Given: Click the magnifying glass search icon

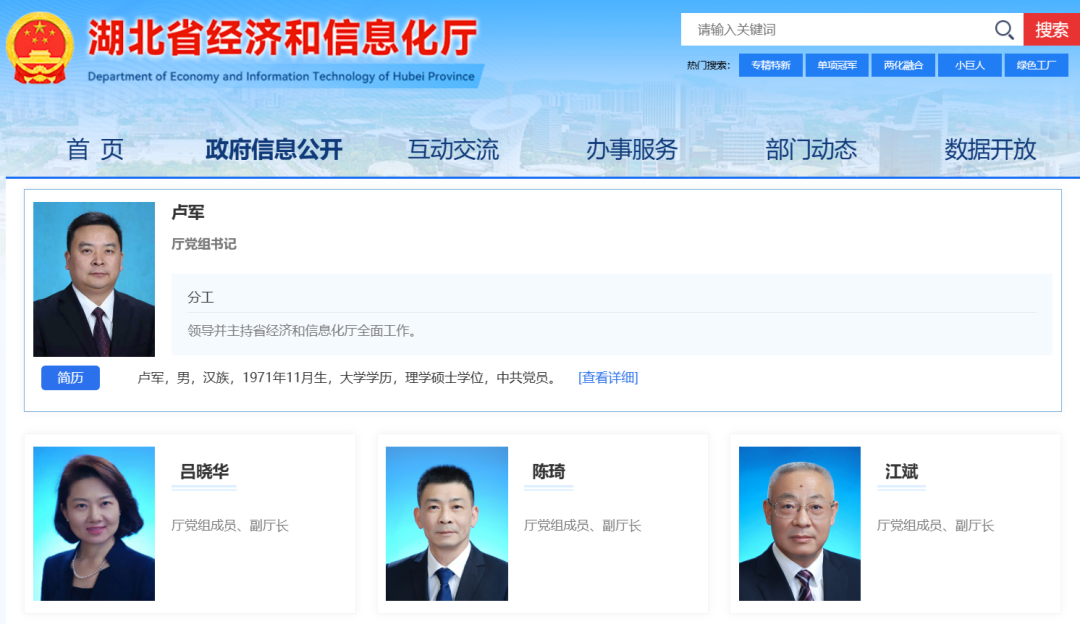Looking at the screenshot, I should (1004, 30).
